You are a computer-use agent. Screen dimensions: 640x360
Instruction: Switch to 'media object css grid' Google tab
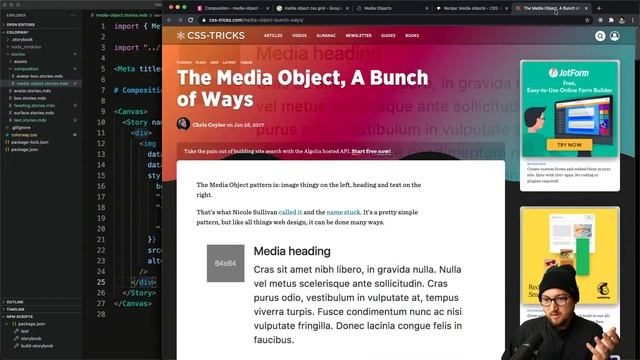pyautogui.click(x=312, y=8)
